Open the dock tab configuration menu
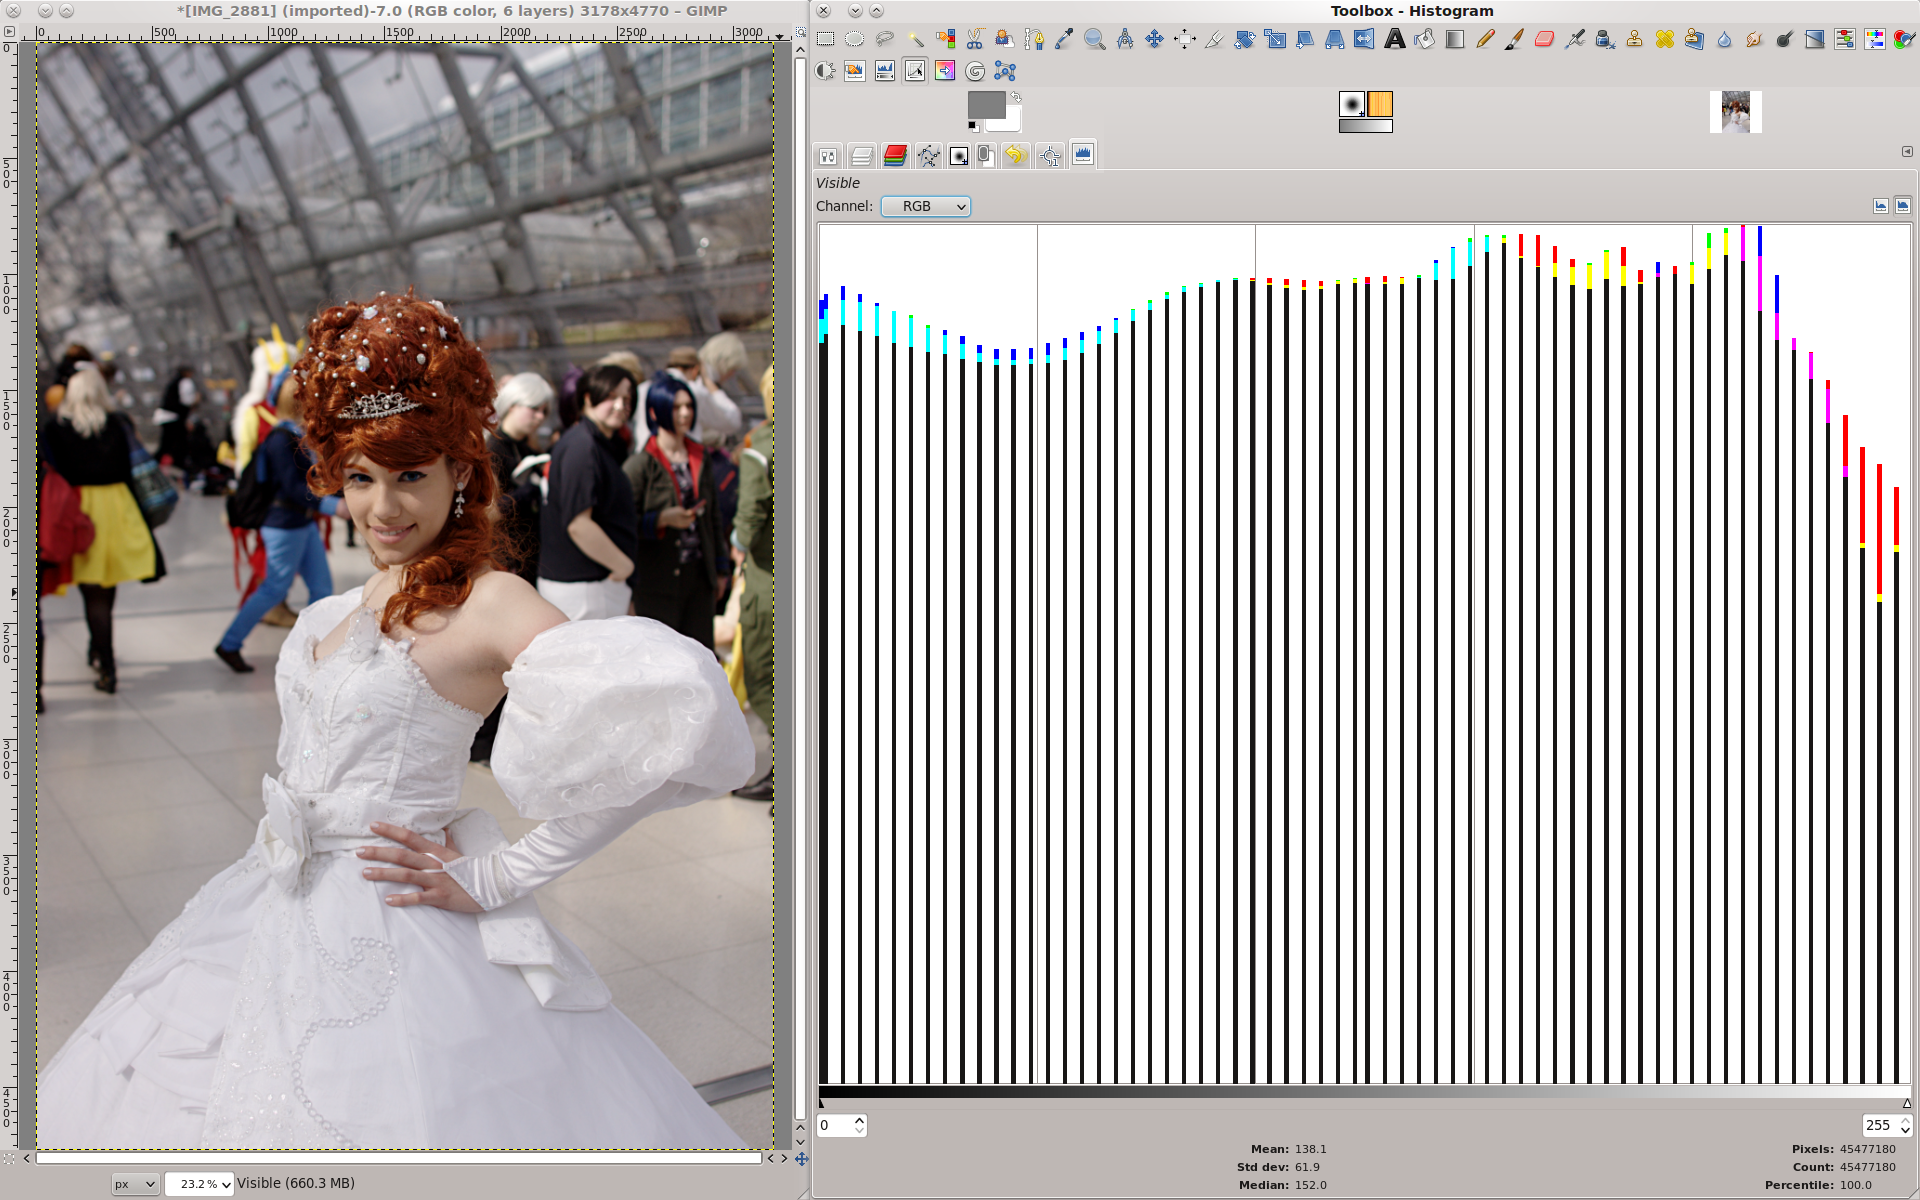1920x1200 pixels. click(x=1907, y=152)
